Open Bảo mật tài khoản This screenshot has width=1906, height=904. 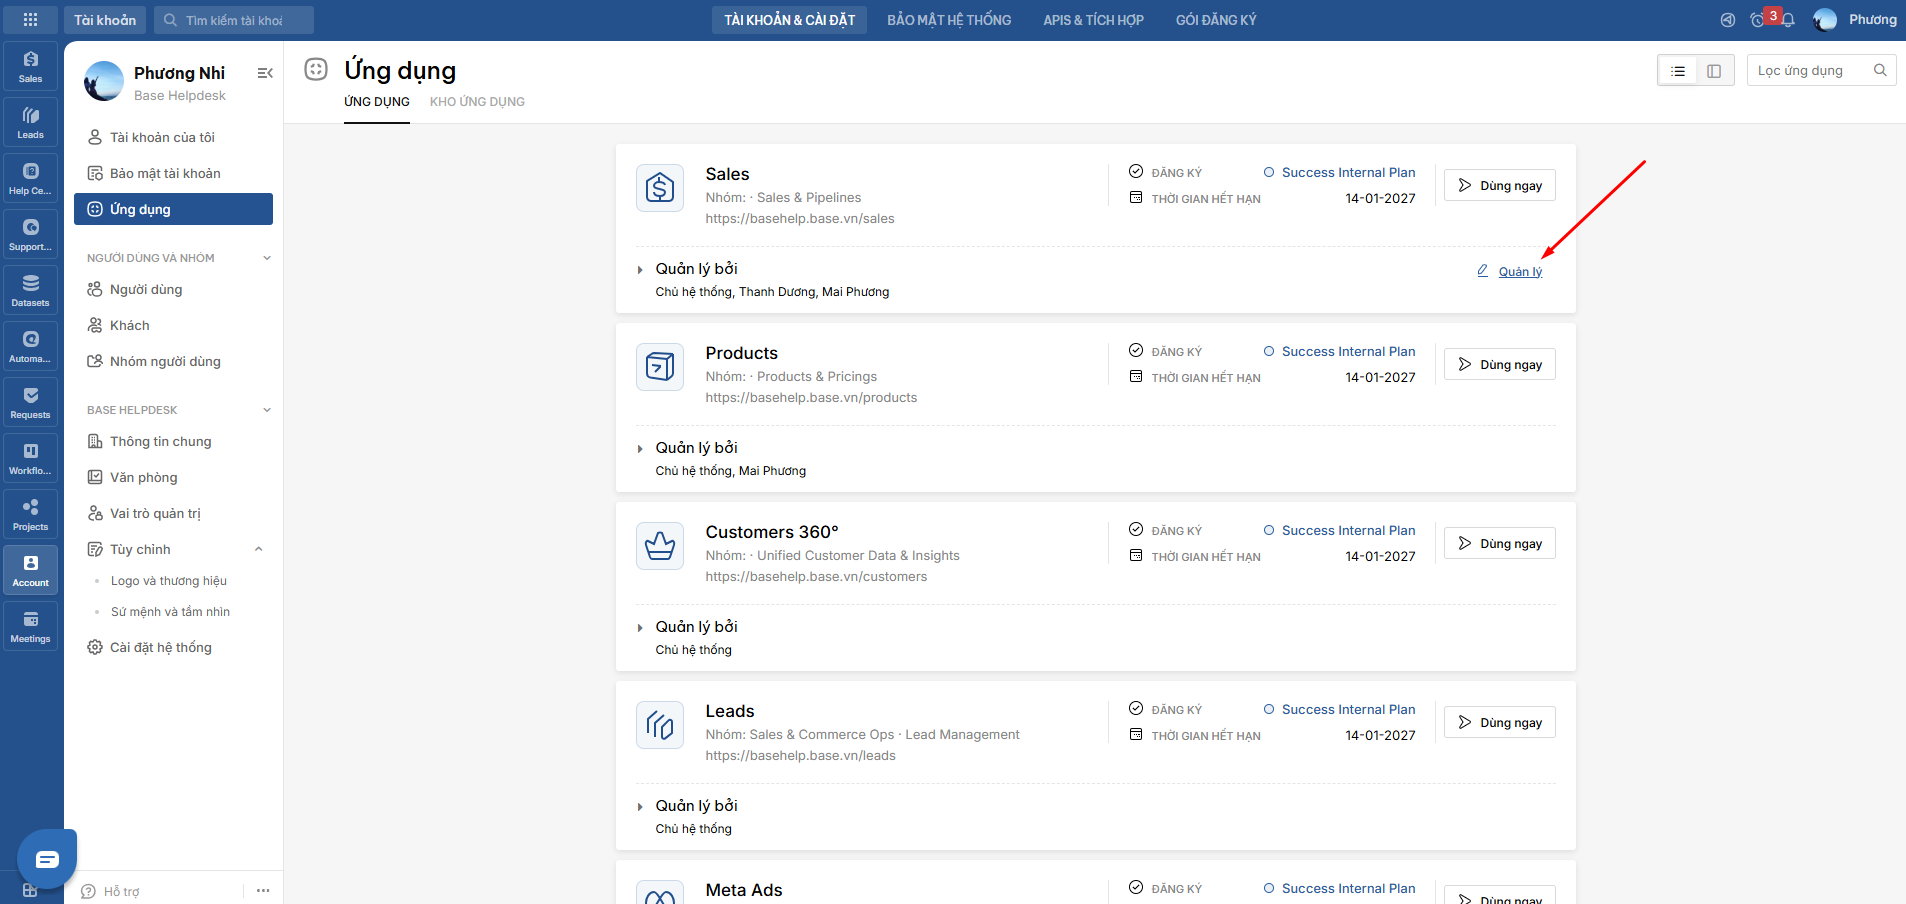[x=173, y=173]
